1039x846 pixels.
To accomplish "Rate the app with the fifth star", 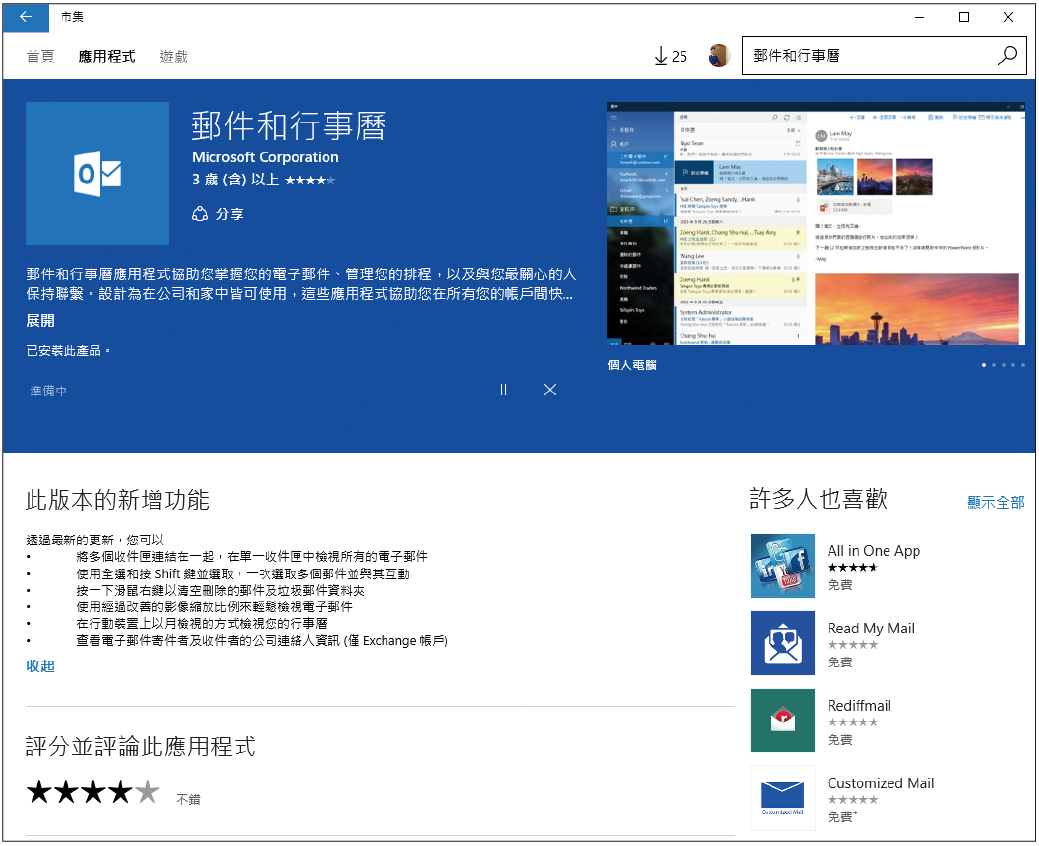I will point(147,792).
